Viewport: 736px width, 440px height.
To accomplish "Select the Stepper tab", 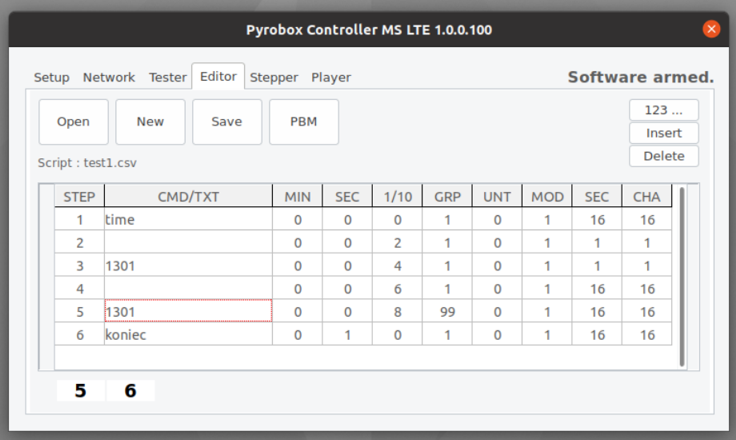I will coord(274,77).
